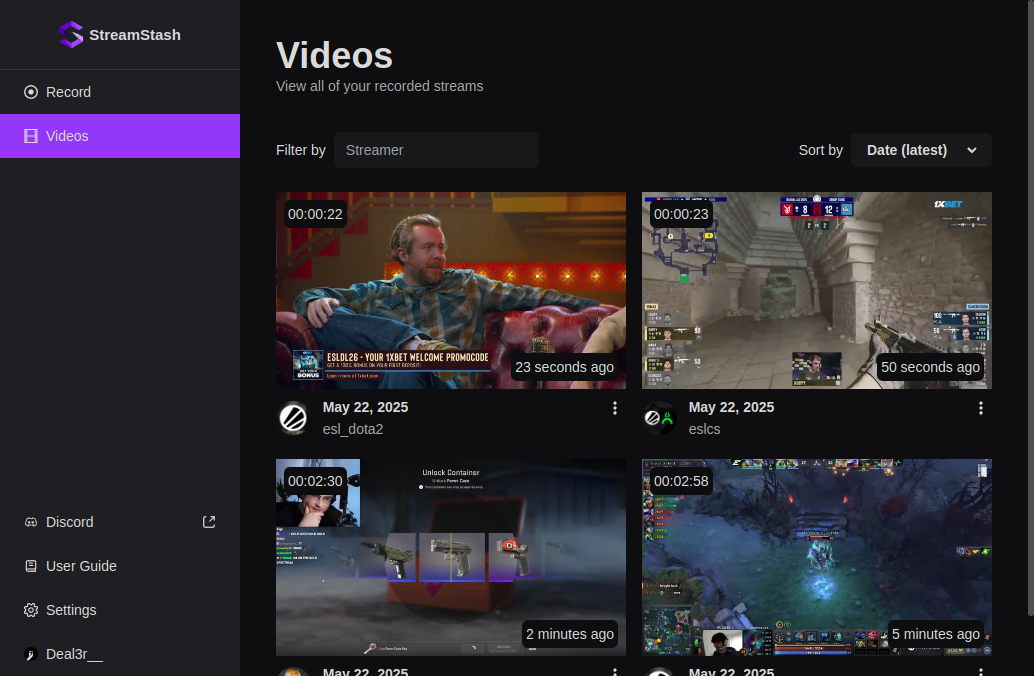Click the Videos page heading

coord(334,55)
